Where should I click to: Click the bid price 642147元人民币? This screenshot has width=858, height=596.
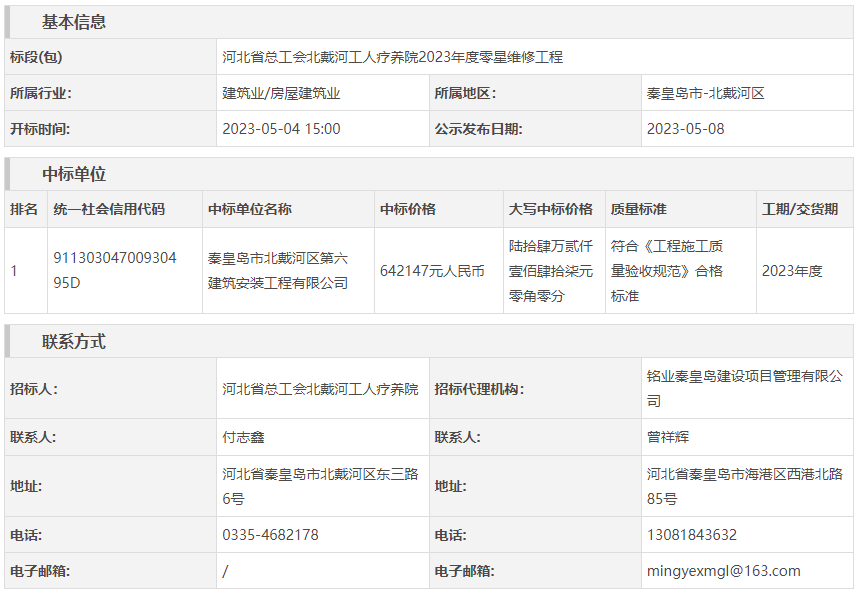[432, 271]
